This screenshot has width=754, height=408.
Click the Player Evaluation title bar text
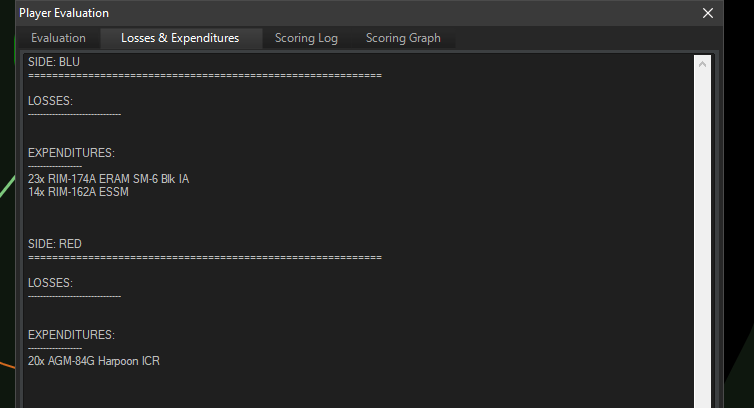pos(64,13)
